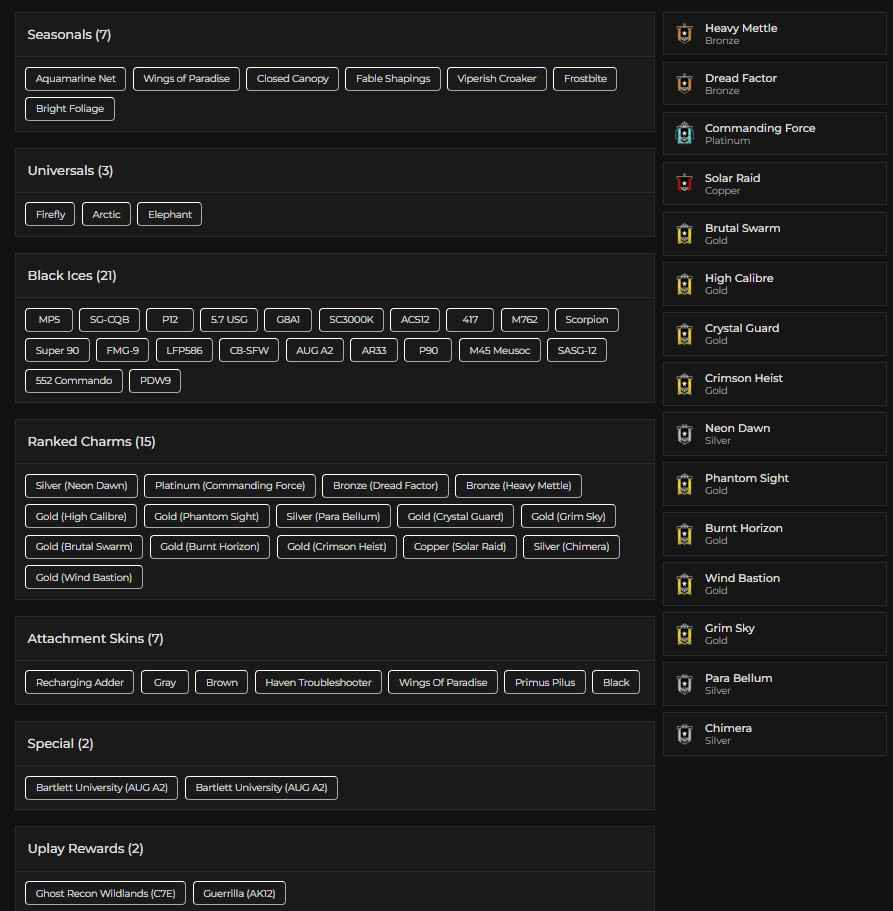The width and height of the screenshot is (893, 911).
Task: Click the Grim Sky Gold charm icon
Action: 685,633
